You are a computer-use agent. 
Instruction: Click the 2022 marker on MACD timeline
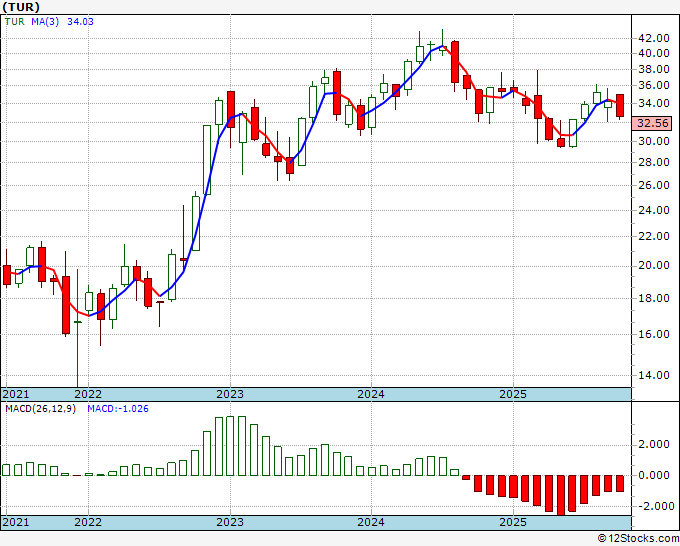pyautogui.click(x=88, y=522)
